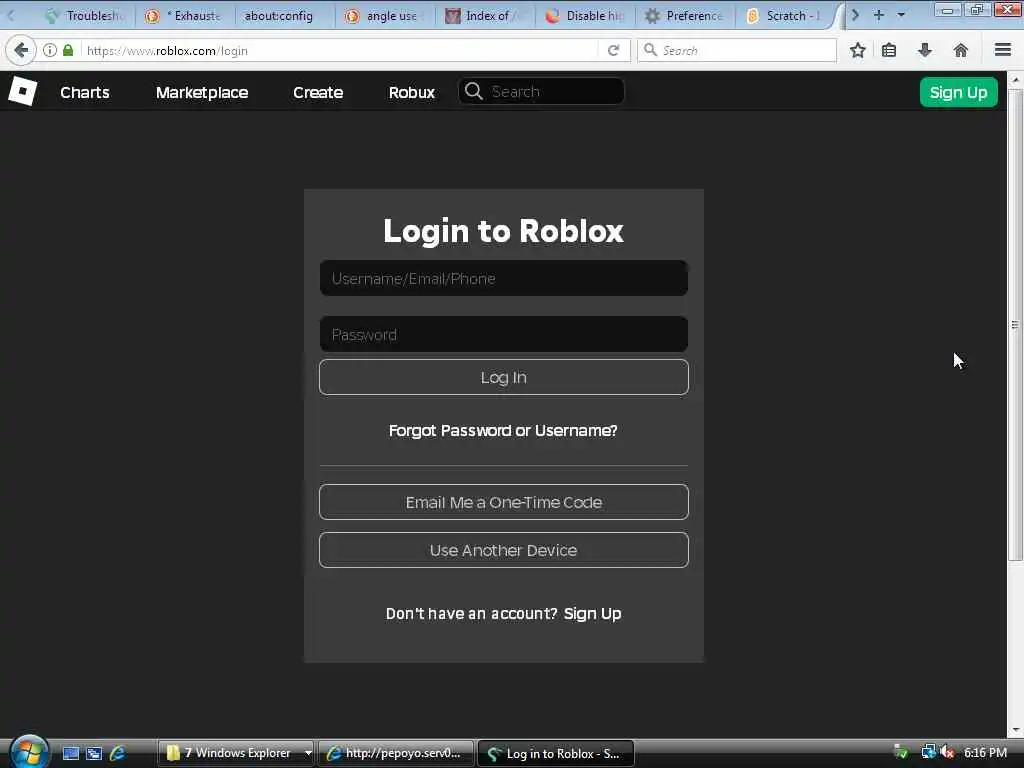1024x768 pixels.
Task: Bookmark this page with the star icon
Action: tap(857, 50)
